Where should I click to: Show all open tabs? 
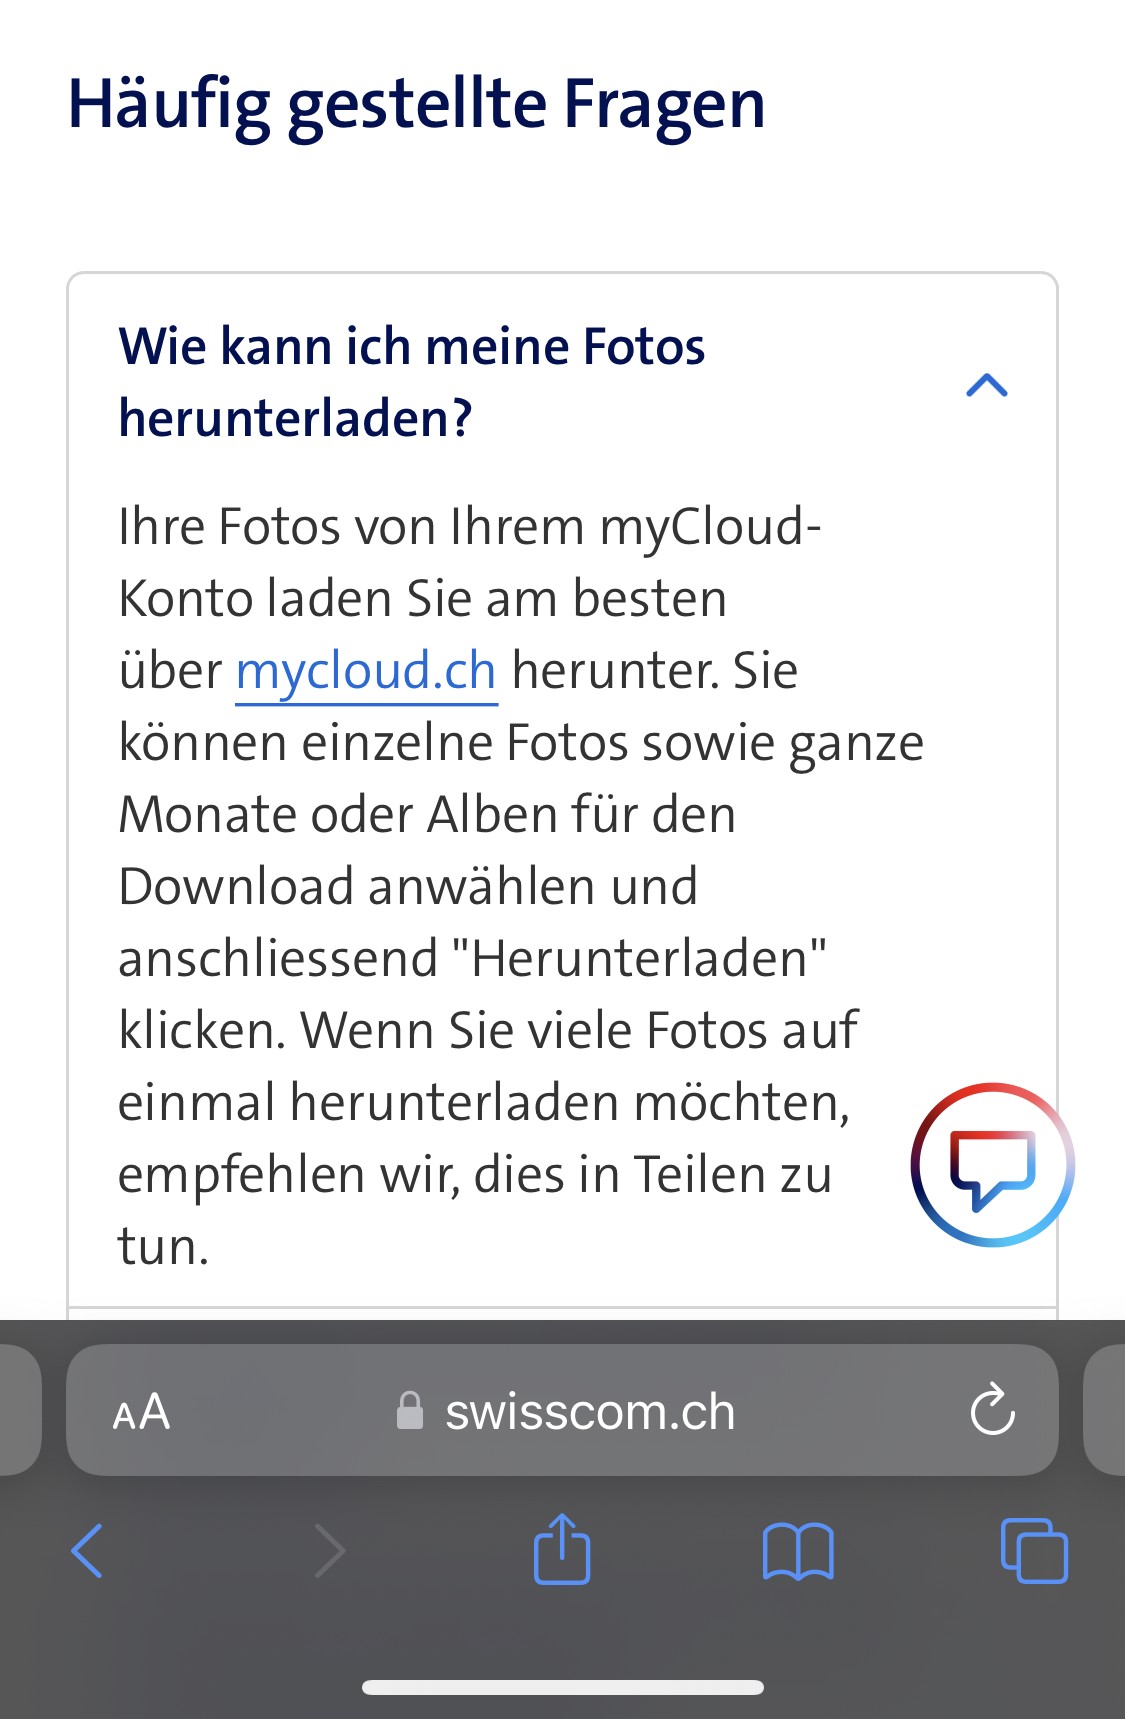[x=1034, y=1551]
